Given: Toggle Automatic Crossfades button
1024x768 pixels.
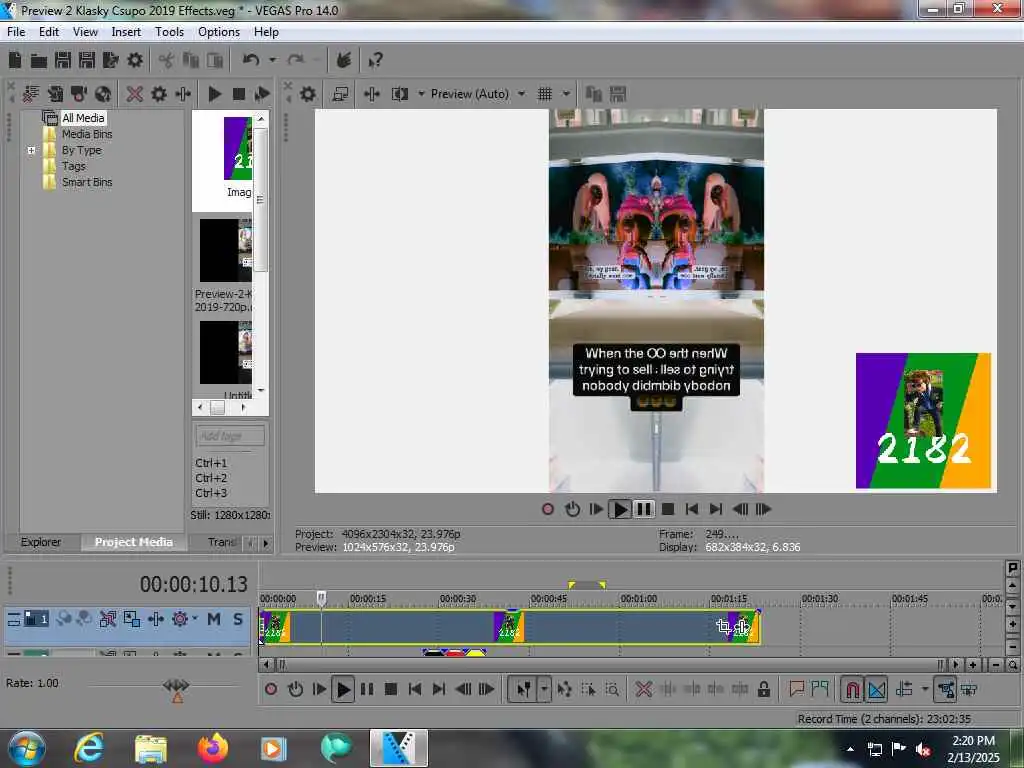Looking at the screenshot, I should coord(876,689).
